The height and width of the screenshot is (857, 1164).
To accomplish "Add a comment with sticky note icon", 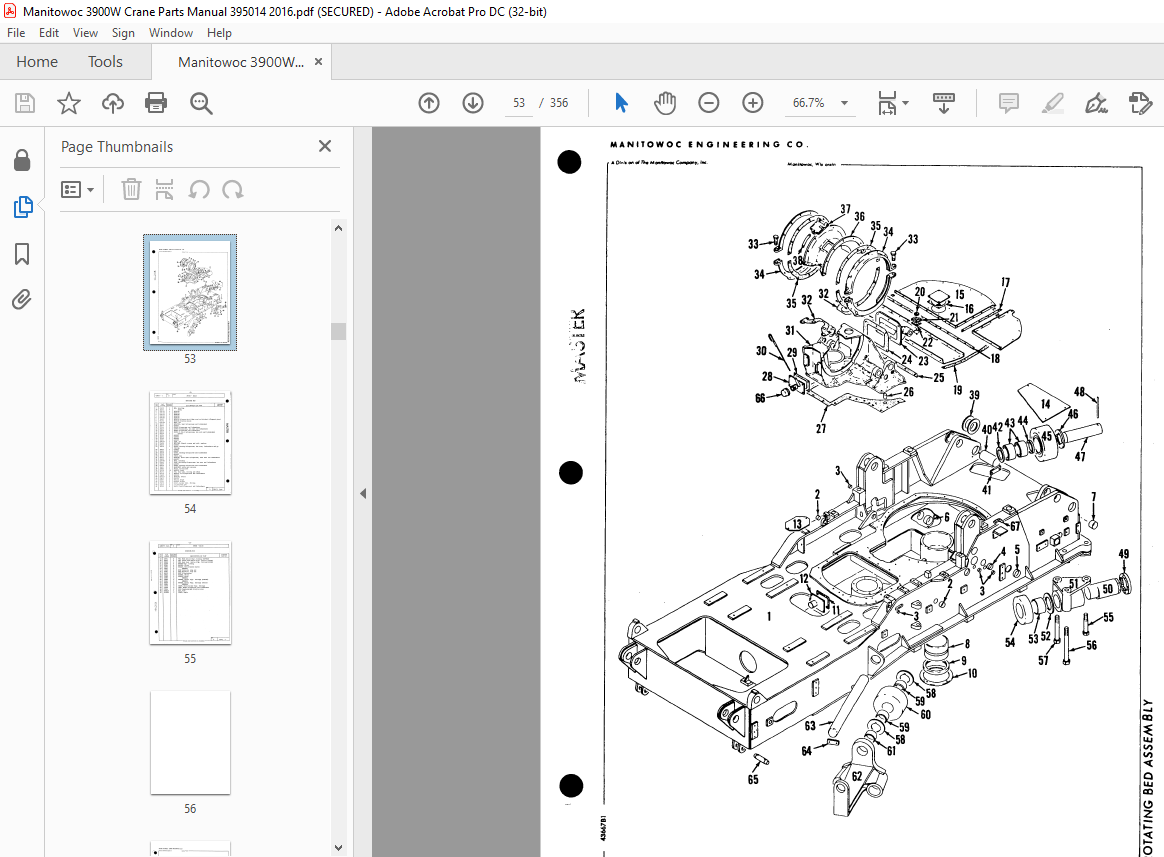I will click(1008, 102).
